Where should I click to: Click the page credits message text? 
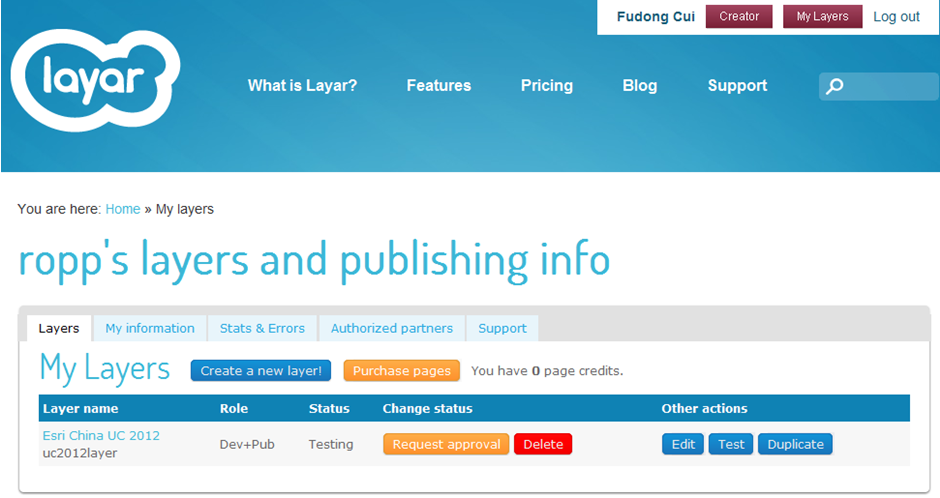tap(547, 371)
